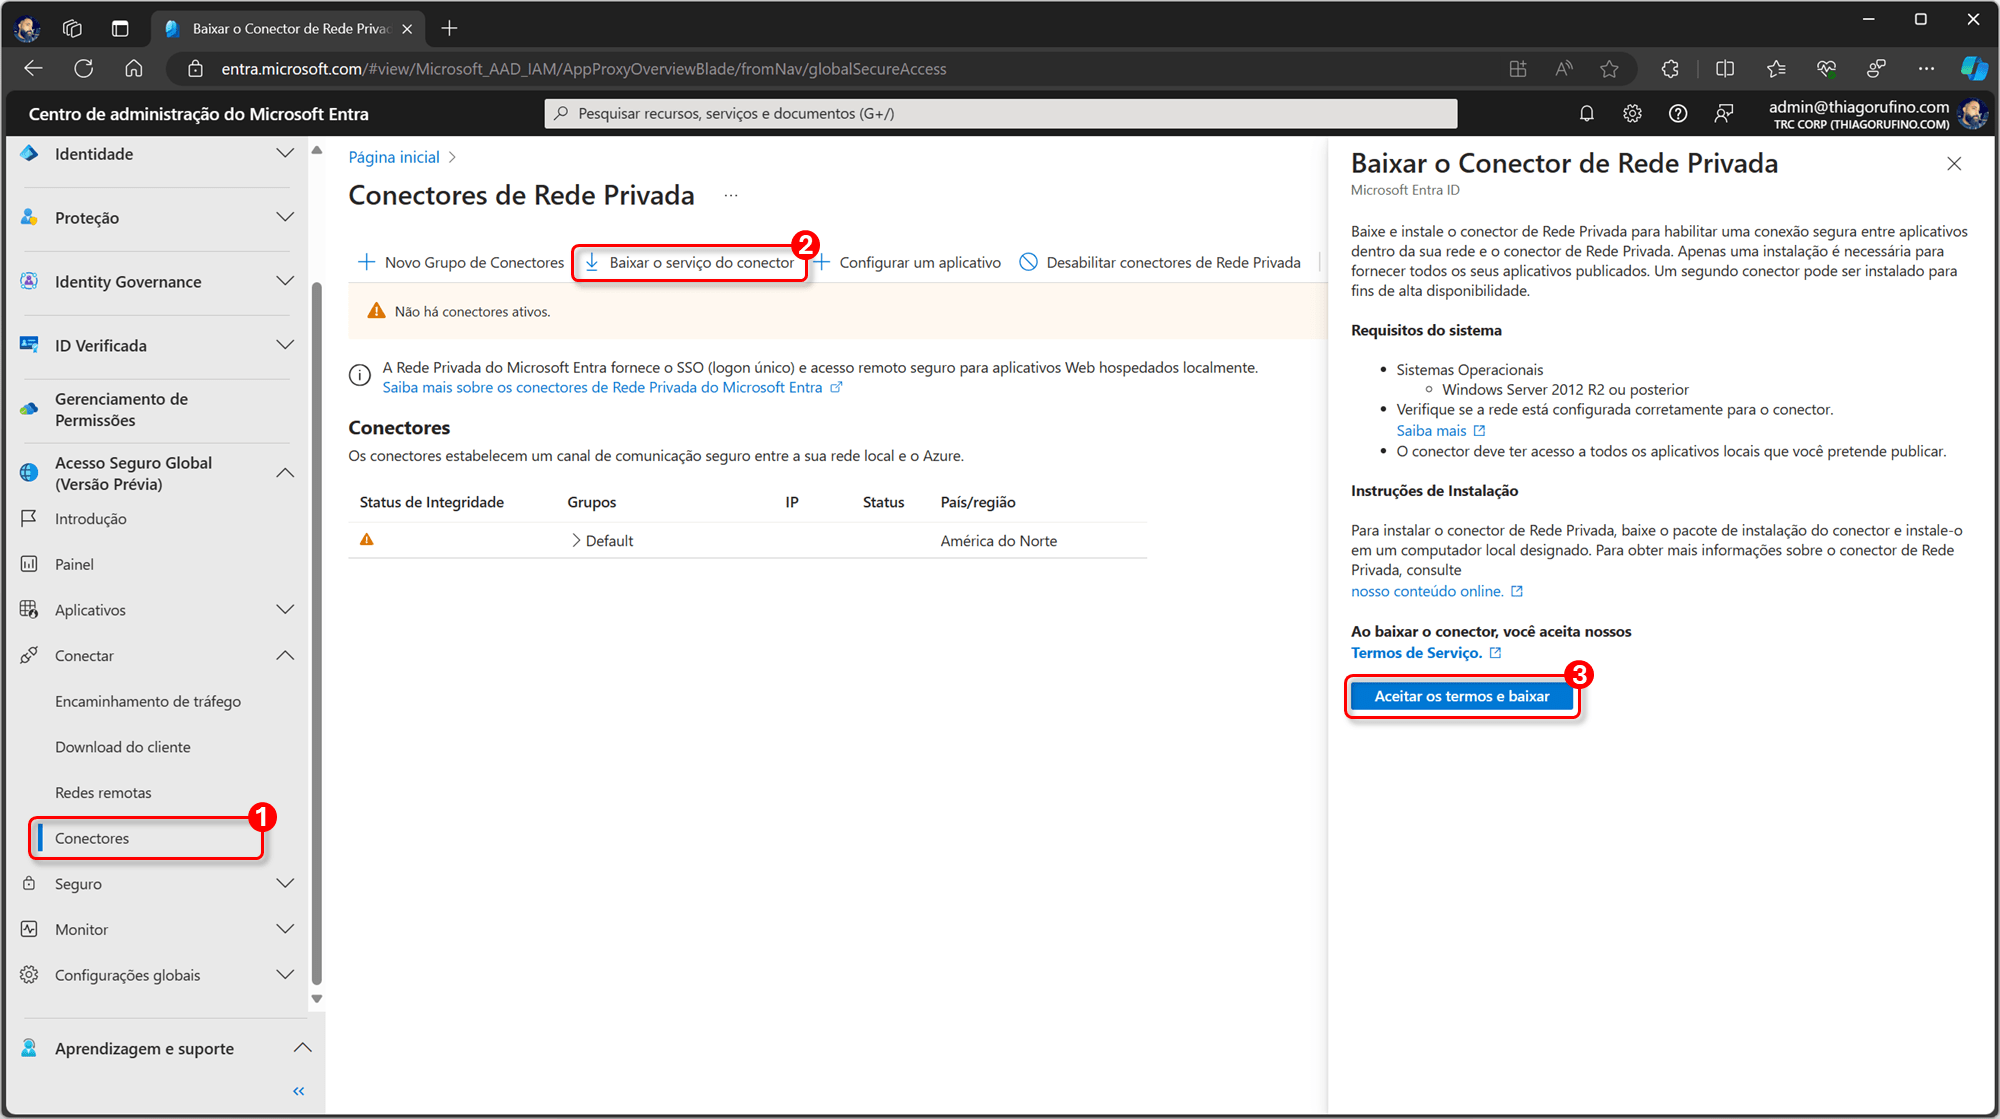The width and height of the screenshot is (2000, 1119).
Task: Click read aloud icon in address bar
Action: point(1564,69)
